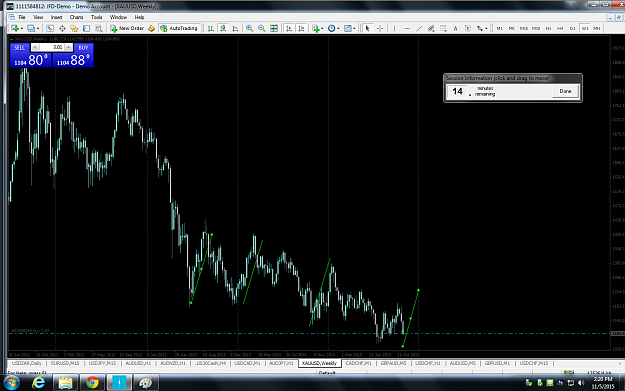Open the Periods clock icon
Viewport: 625px width, 391px height.
(x=332, y=28)
